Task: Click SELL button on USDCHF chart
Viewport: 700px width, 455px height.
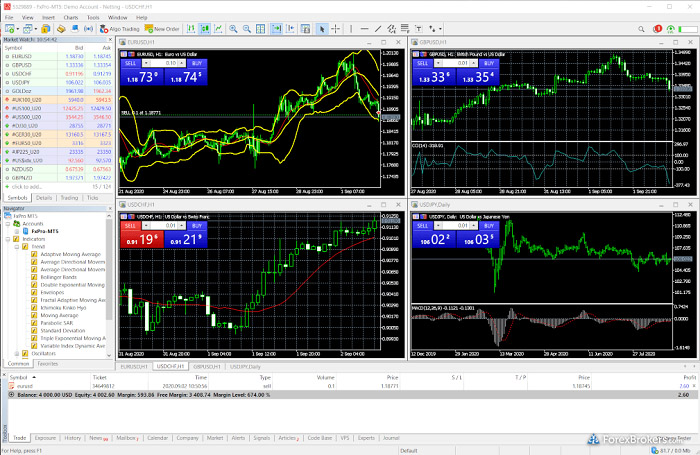Action: tap(130, 225)
